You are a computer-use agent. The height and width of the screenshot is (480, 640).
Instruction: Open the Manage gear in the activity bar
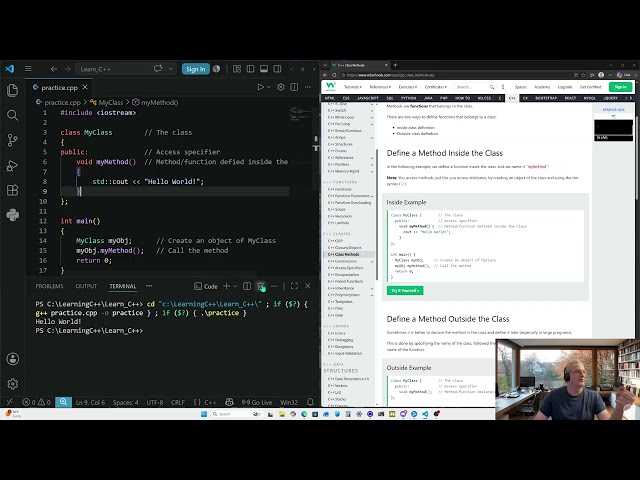coord(13,384)
